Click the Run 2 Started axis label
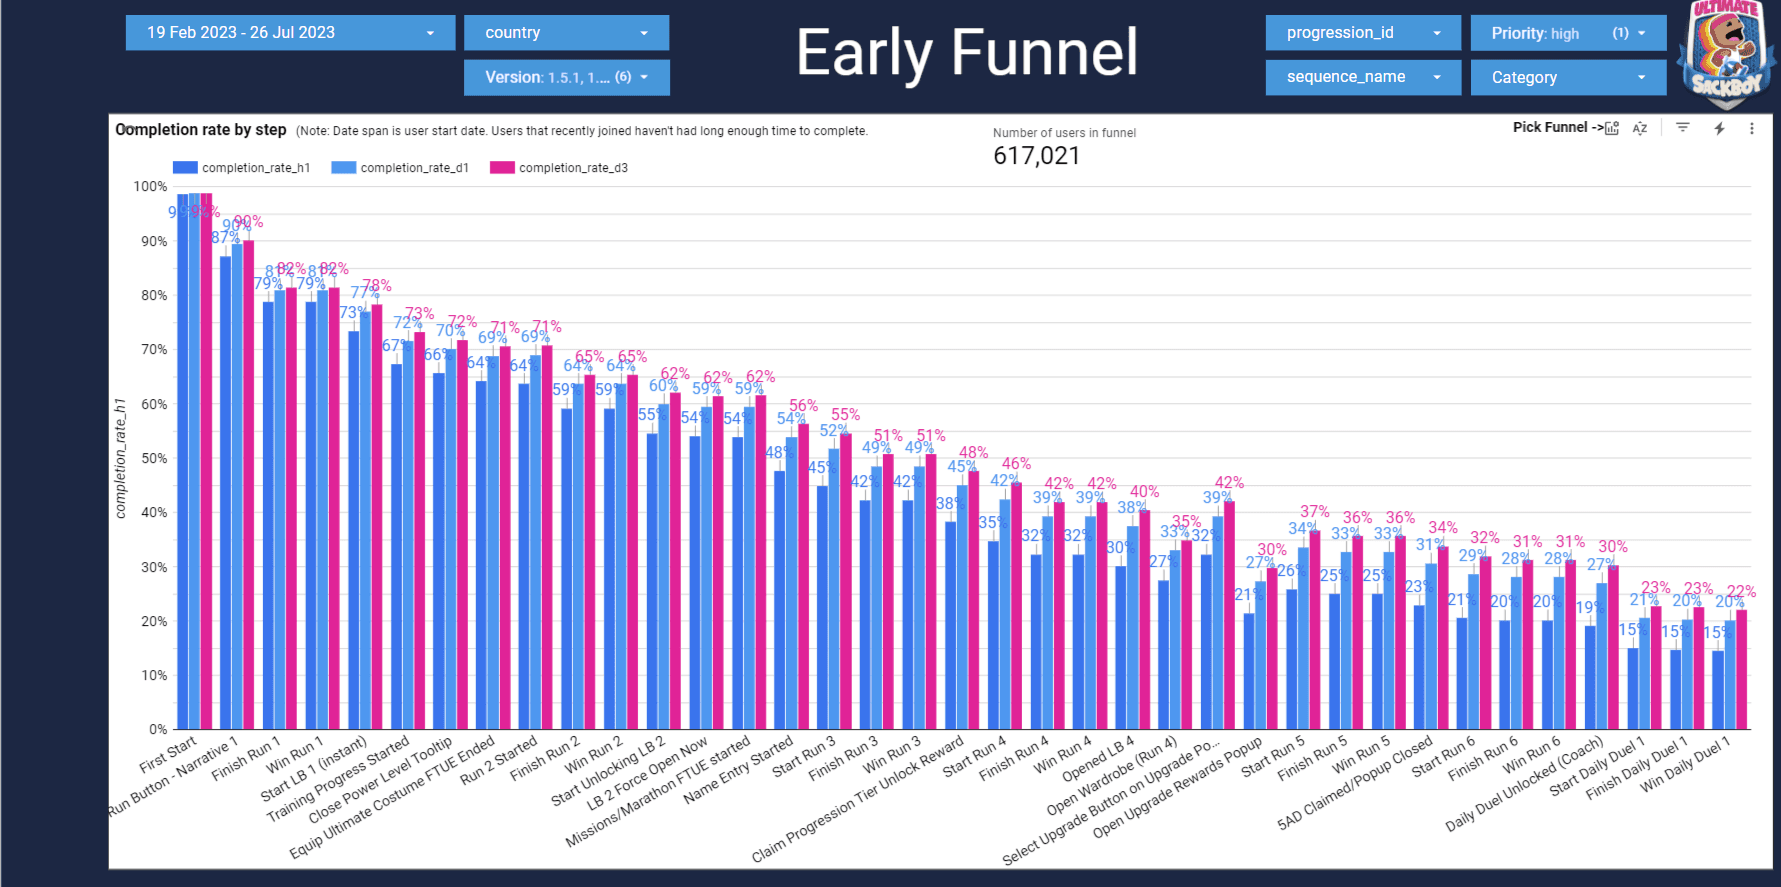The width and height of the screenshot is (1781, 887). 500,761
